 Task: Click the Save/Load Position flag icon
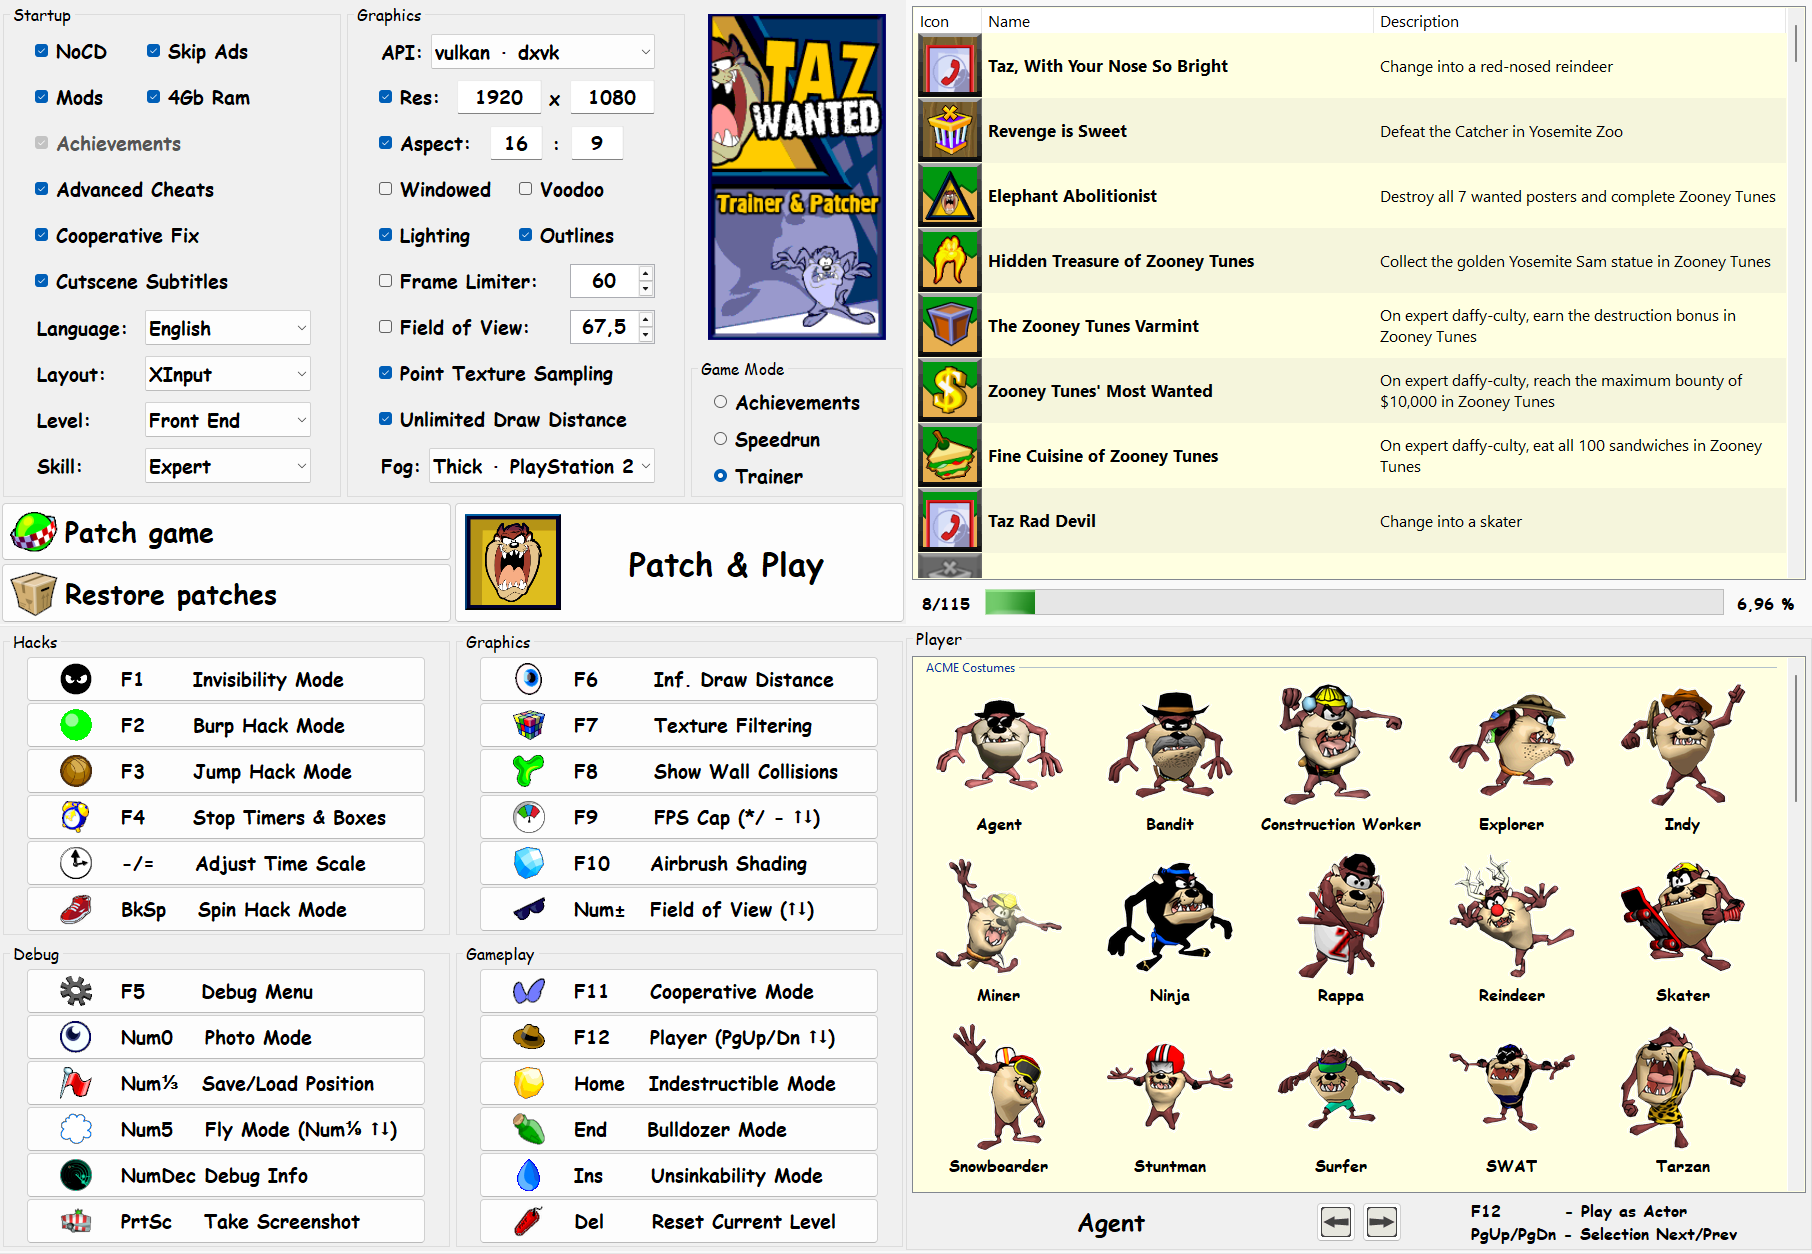(76, 1084)
